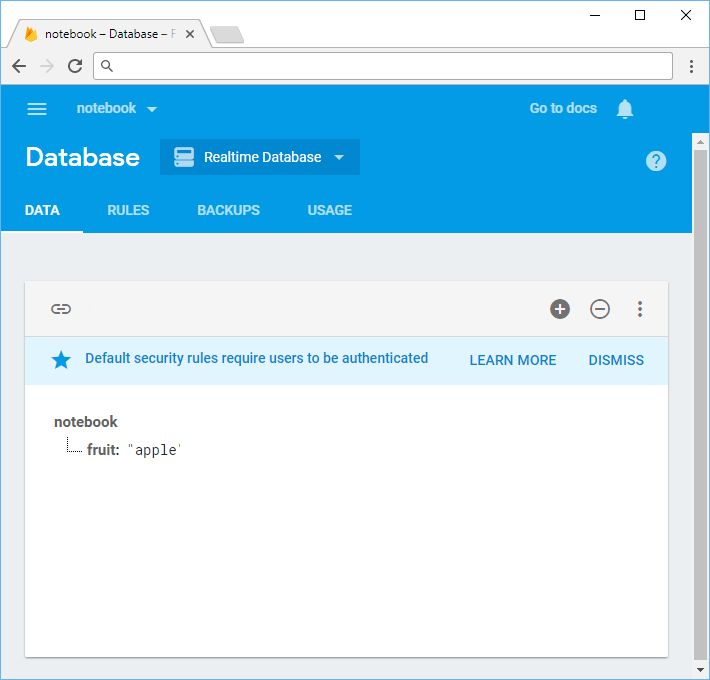Open the Chrome three-dot menu

(691, 66)
